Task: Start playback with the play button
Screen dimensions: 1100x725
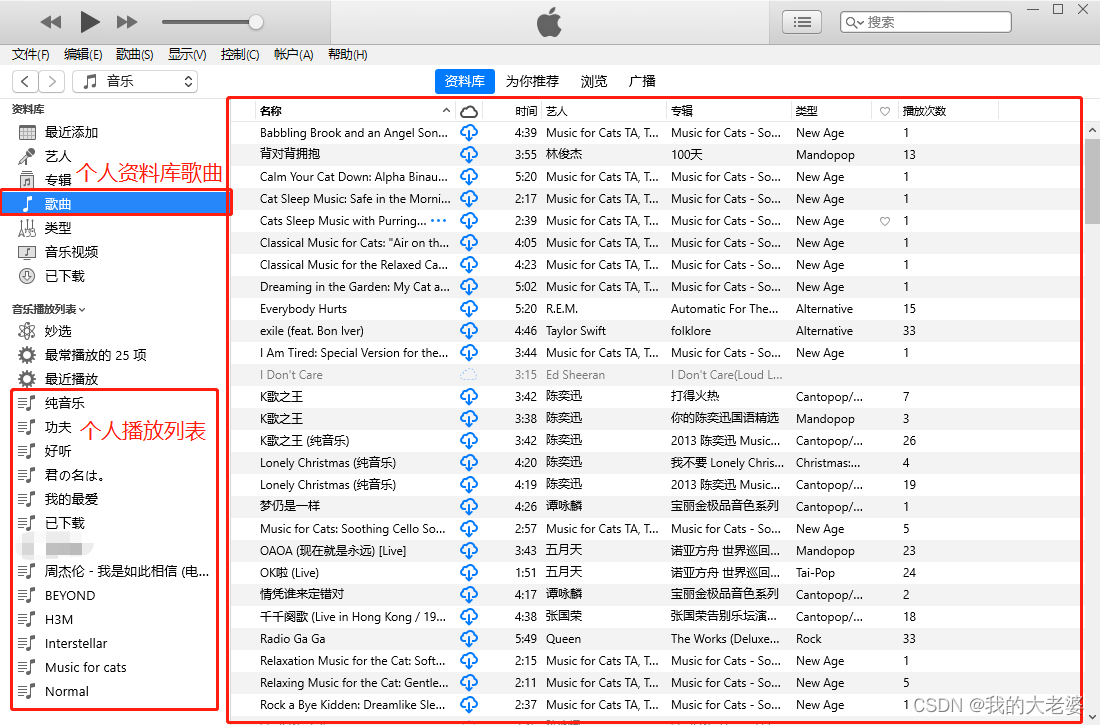Action: [89, 22]
